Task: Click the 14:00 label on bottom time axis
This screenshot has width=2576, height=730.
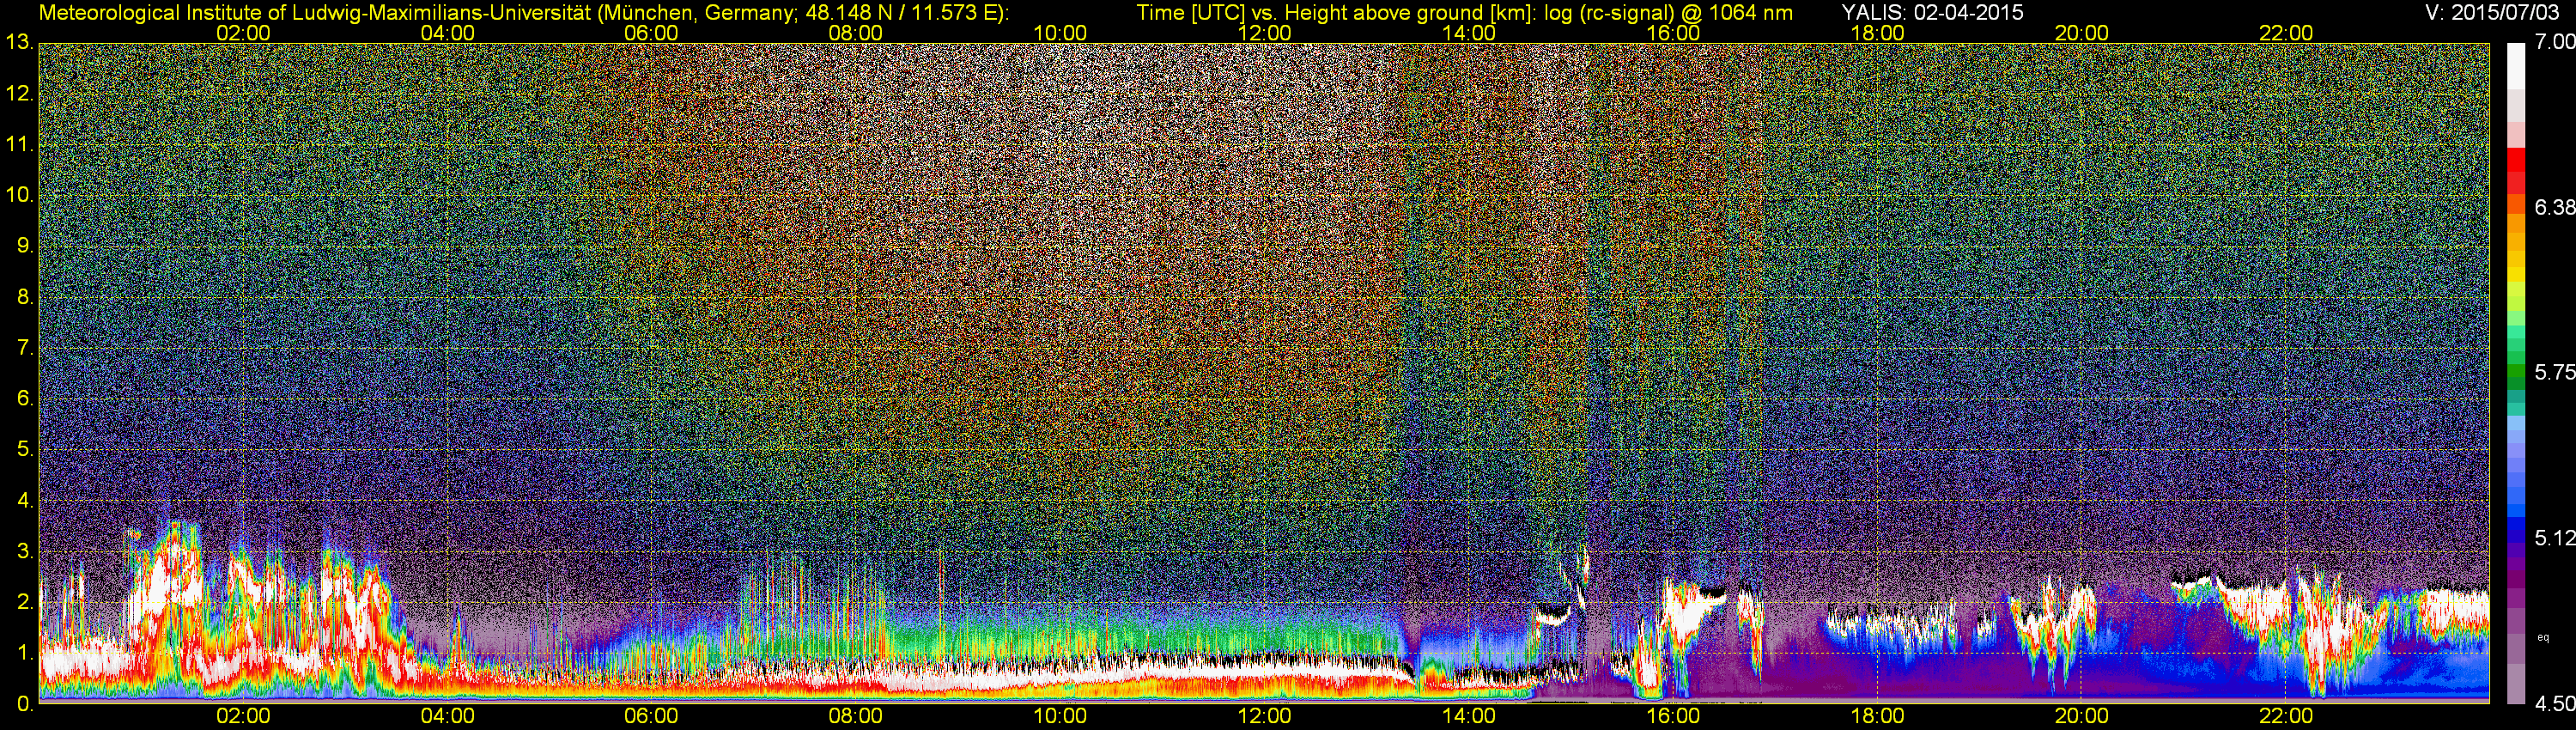Action: (1469, 717)
